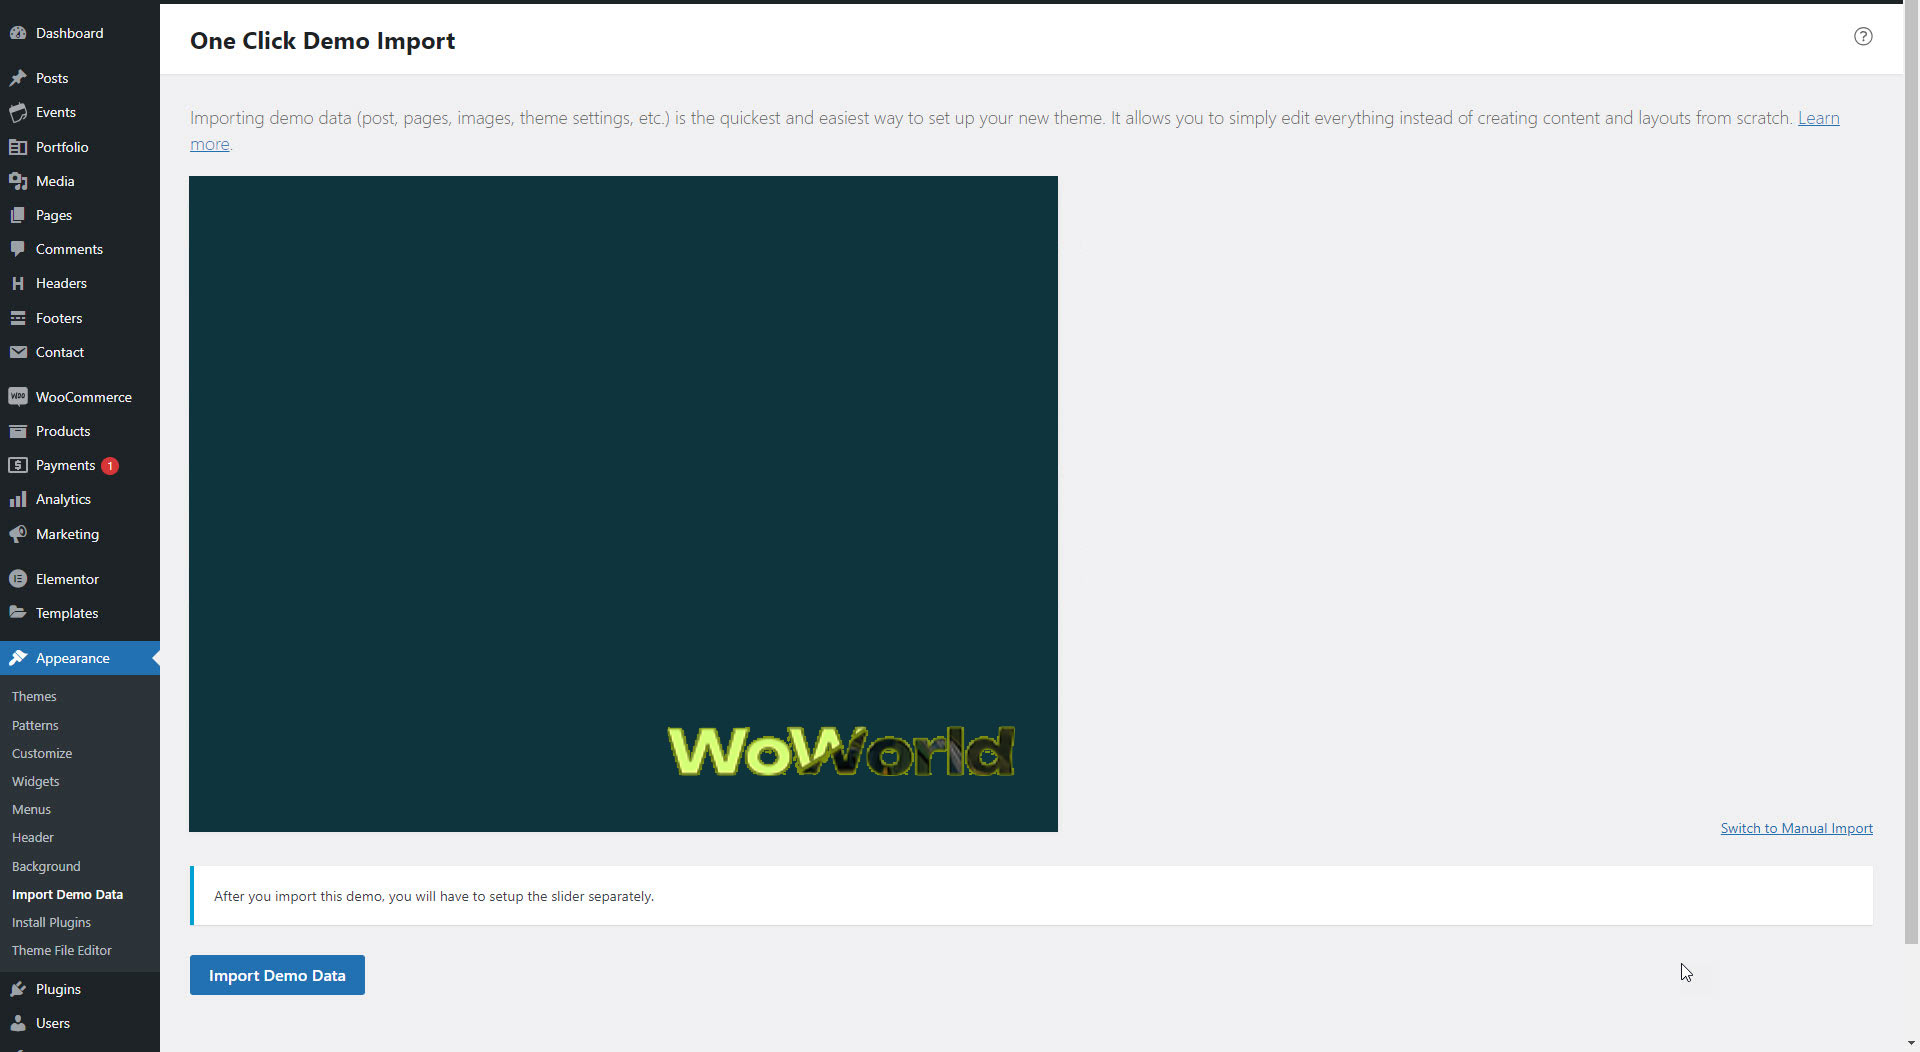Click the Users person icon
This screenshot has width=1920, height=1052.
[18, 1023]
